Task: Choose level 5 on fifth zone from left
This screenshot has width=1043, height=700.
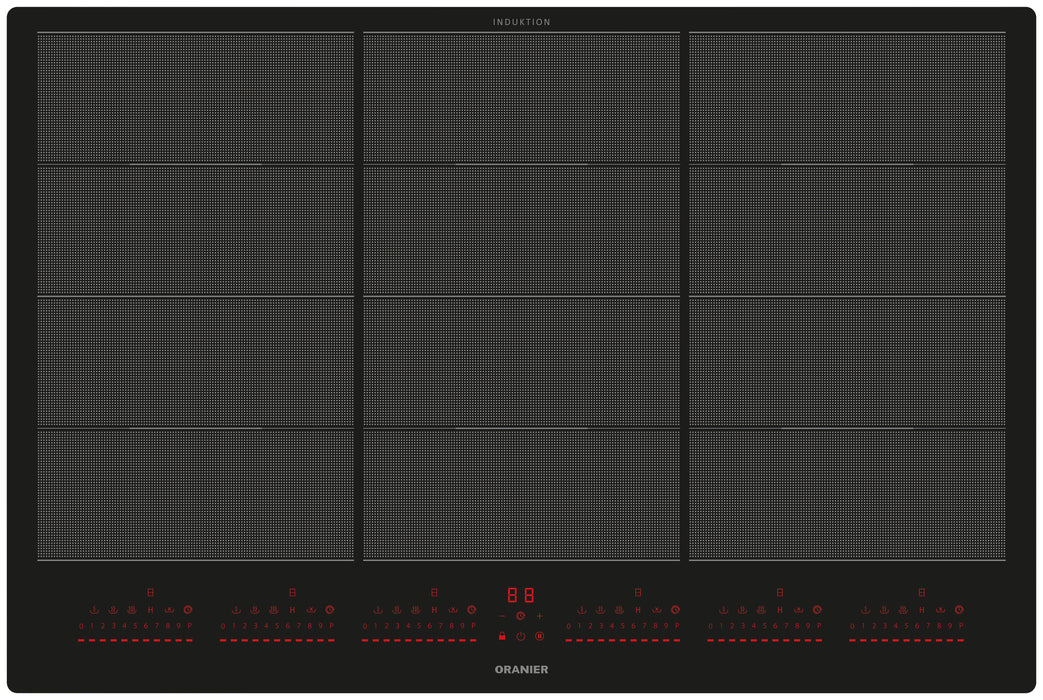Action: (764, 626)
